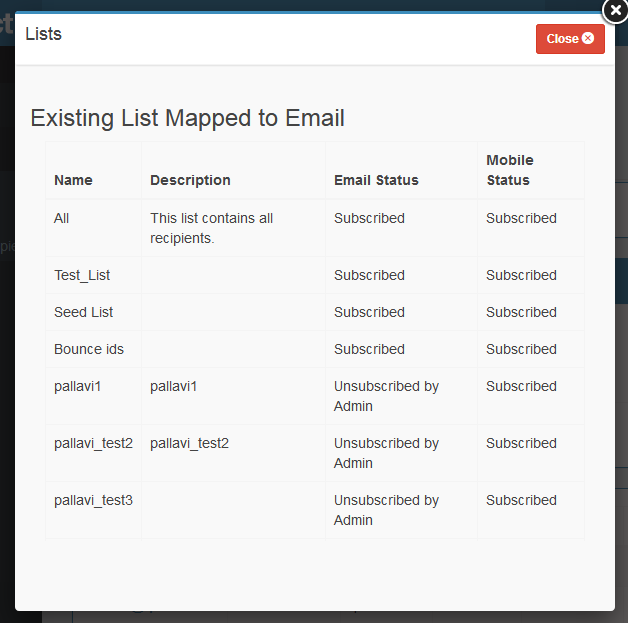Screen dimensions: 628x623
Task: Select the Bounce ids row name
Action: tap(89, 349)
